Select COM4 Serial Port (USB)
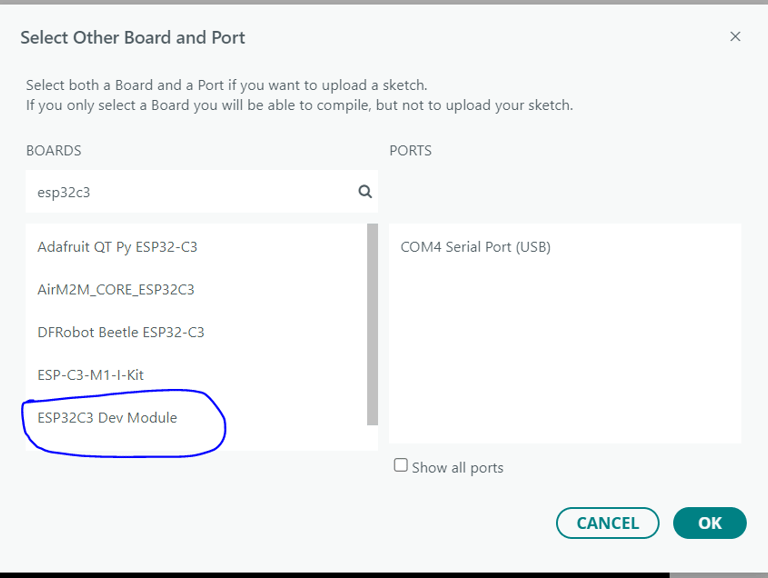Screen dimensions: 768x578 point(475,246)
